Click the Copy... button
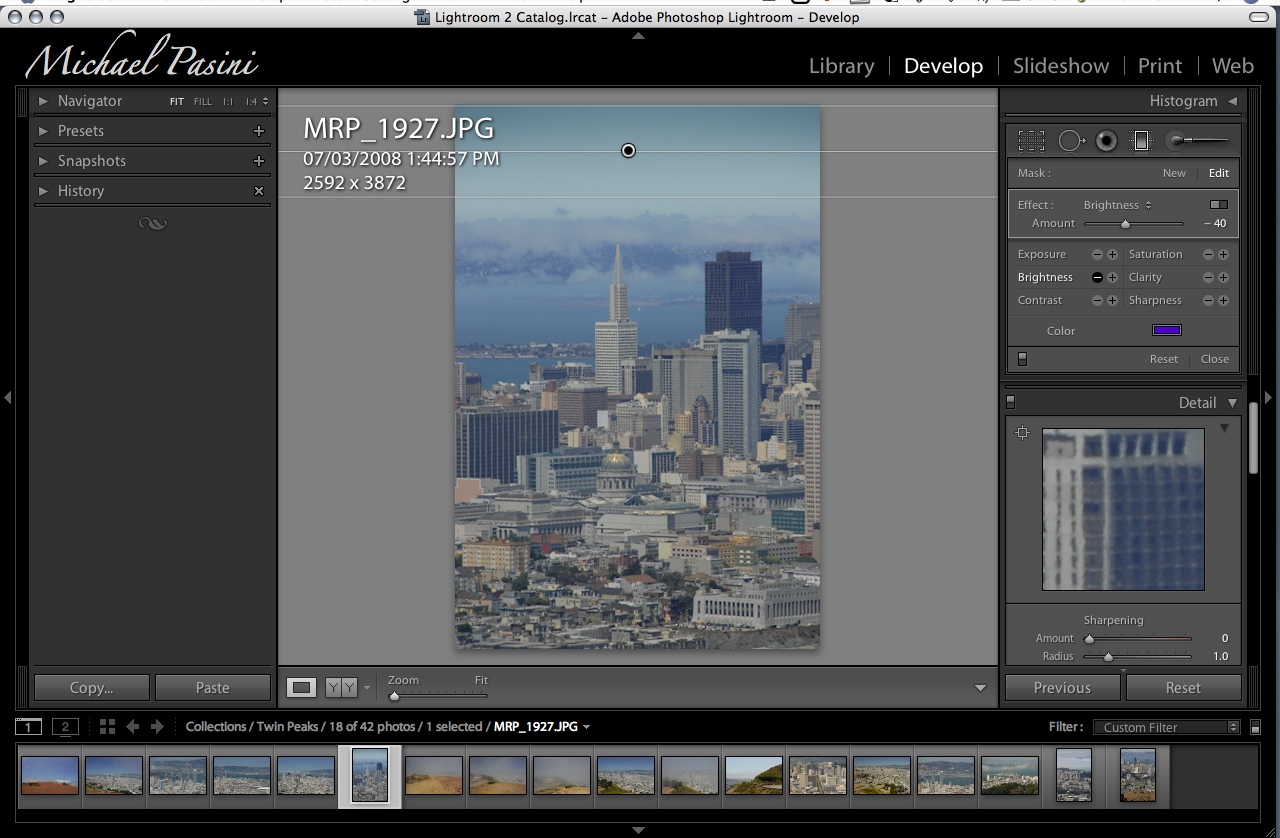Screen dimensions: 1280x838 coord(92,688)
